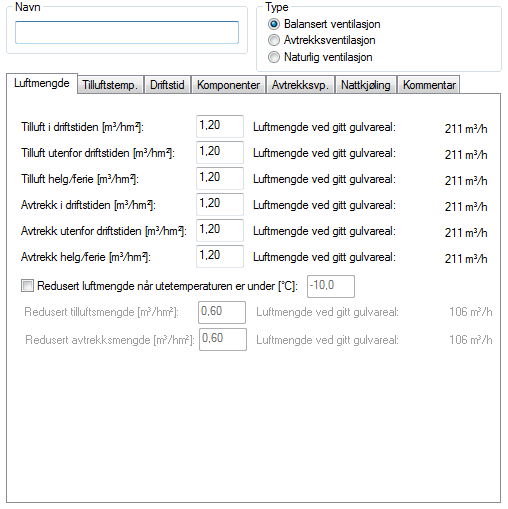This screenshot has width=508, height=509.
Task: Click the Avtrekk i driftstiden field
Action: pyautogui.click(x=220, y=204)
